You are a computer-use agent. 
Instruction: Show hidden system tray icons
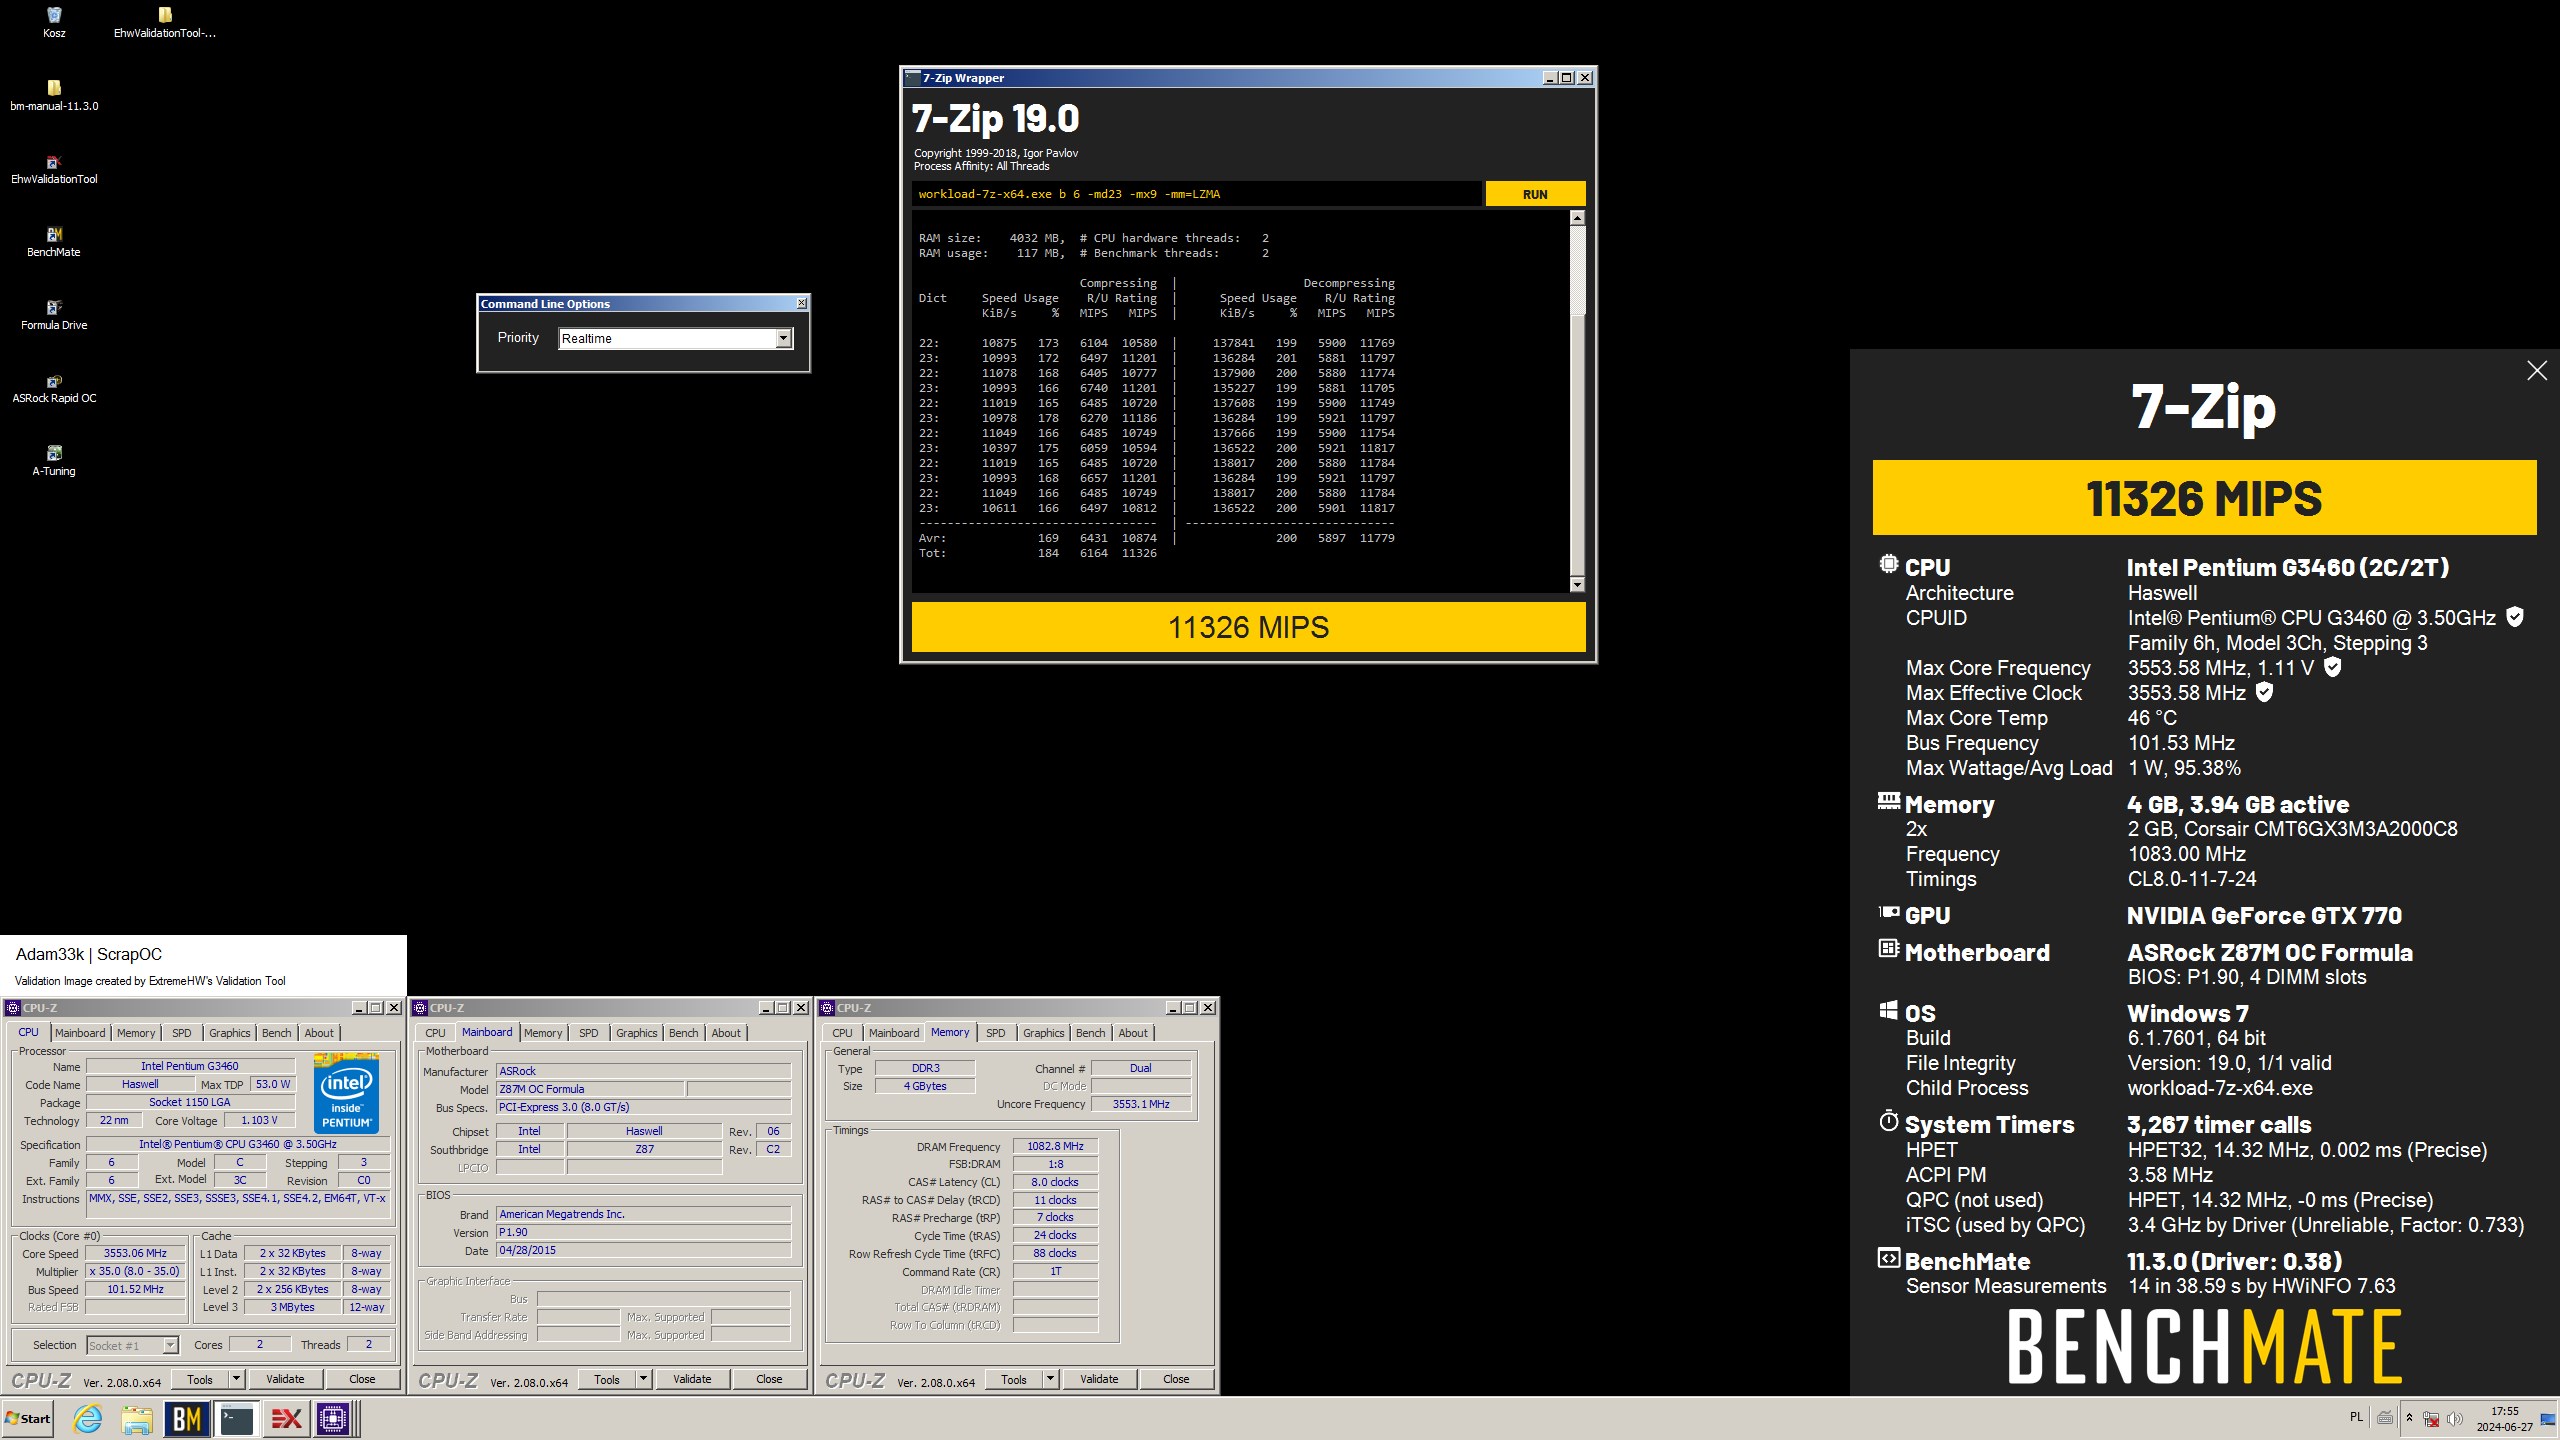click(2409, 1418)
